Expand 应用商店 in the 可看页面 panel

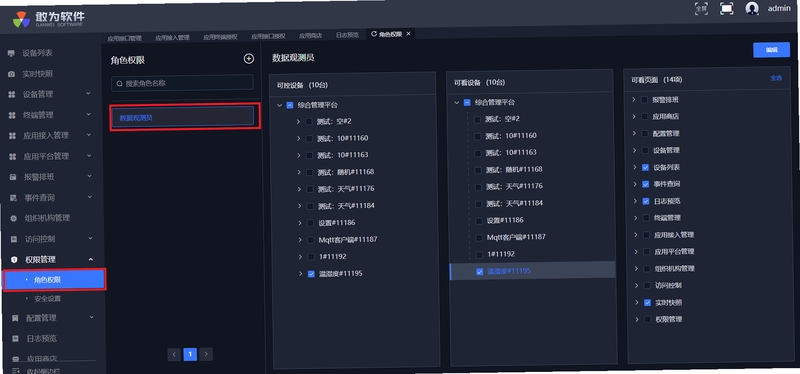[634, 116]
